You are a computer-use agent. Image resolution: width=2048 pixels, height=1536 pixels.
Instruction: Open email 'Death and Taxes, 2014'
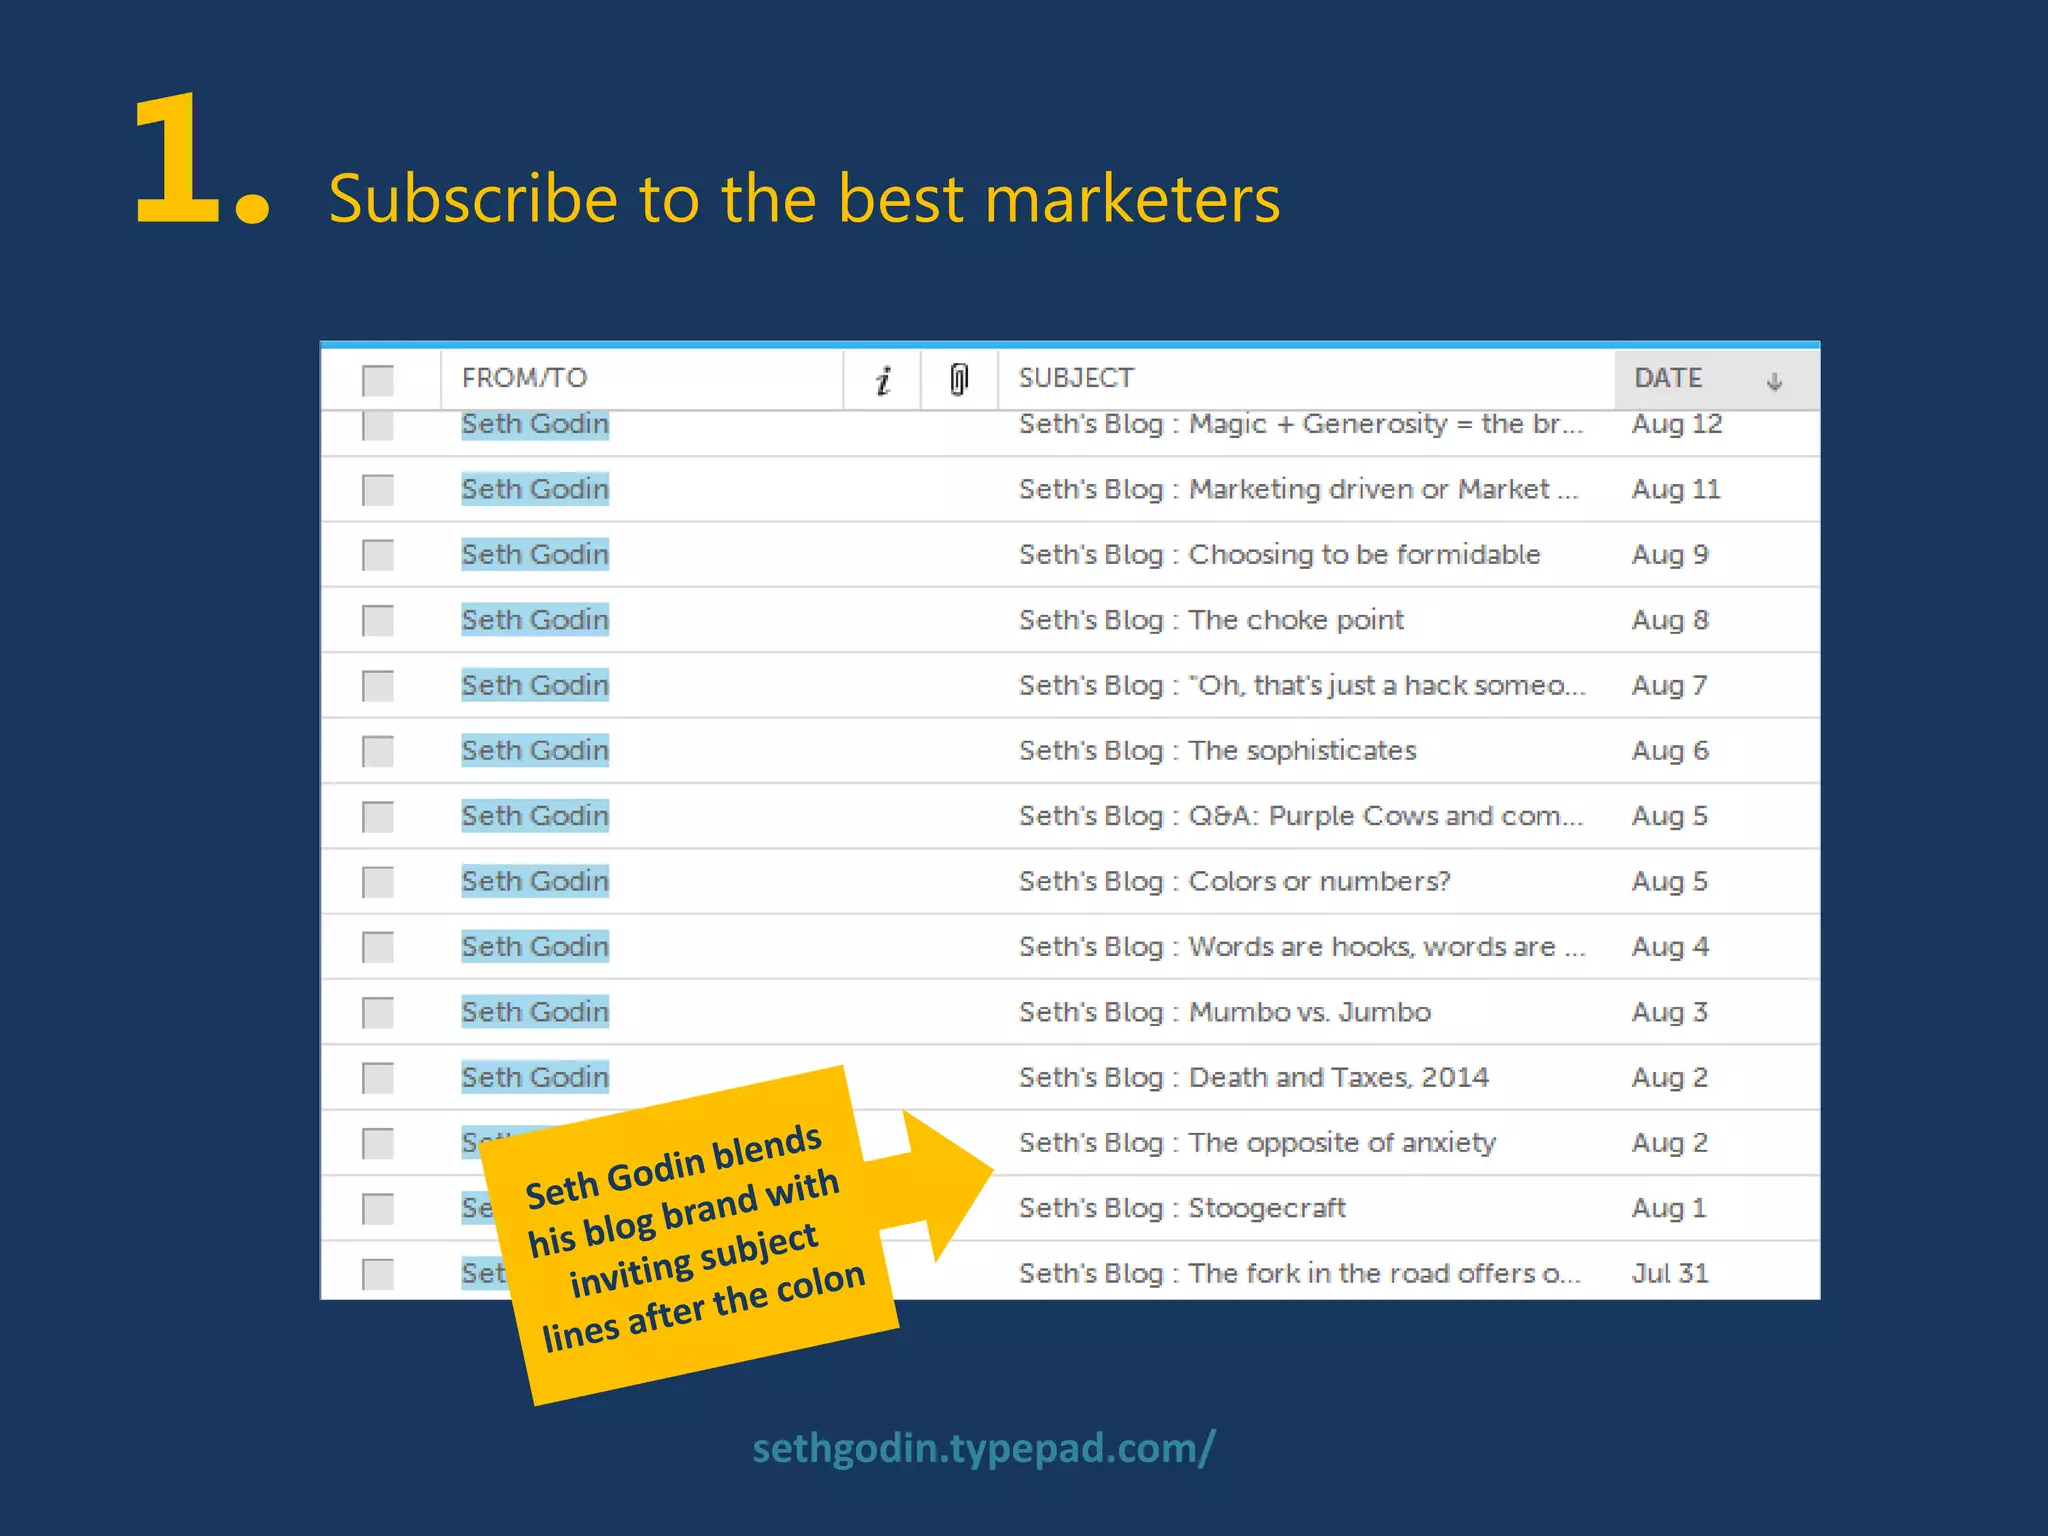1254,1077
